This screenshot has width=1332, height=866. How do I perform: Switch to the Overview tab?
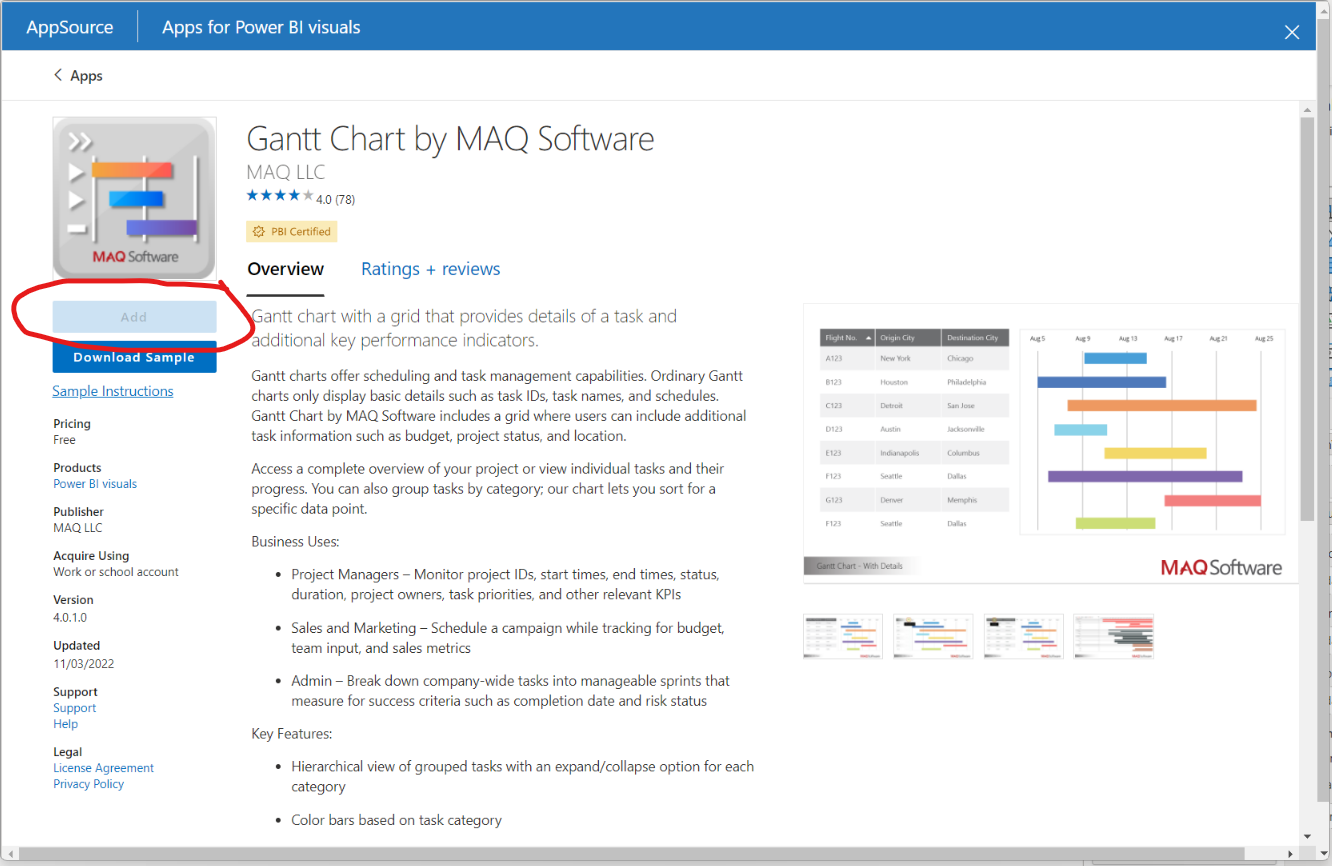tap(286, 269)
